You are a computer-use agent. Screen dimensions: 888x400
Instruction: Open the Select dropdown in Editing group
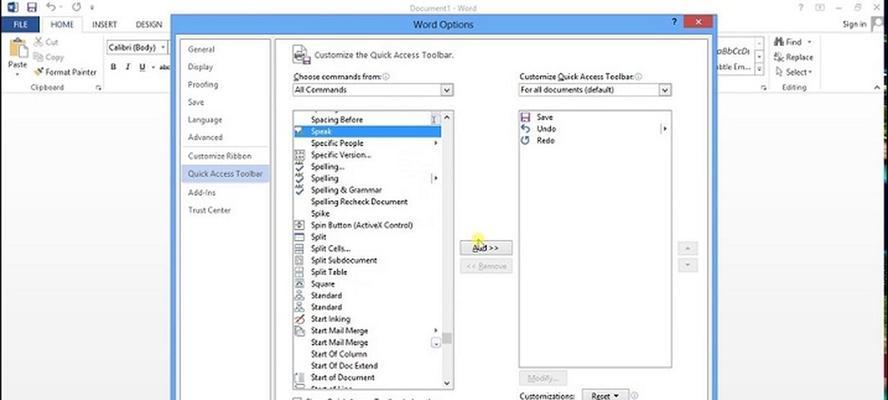795,72
